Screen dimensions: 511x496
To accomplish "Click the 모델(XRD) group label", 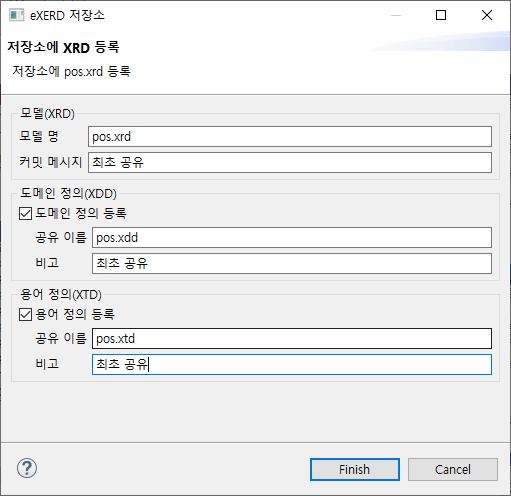I will pyautogui.click(x=47, y=114).
